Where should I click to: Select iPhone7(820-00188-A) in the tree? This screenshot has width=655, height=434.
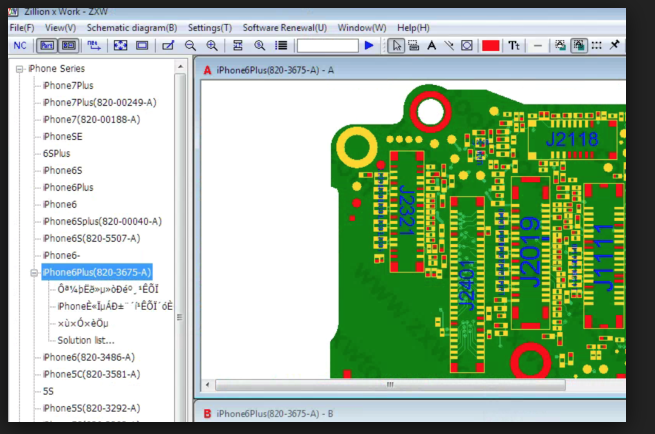[x=91, y=119]
